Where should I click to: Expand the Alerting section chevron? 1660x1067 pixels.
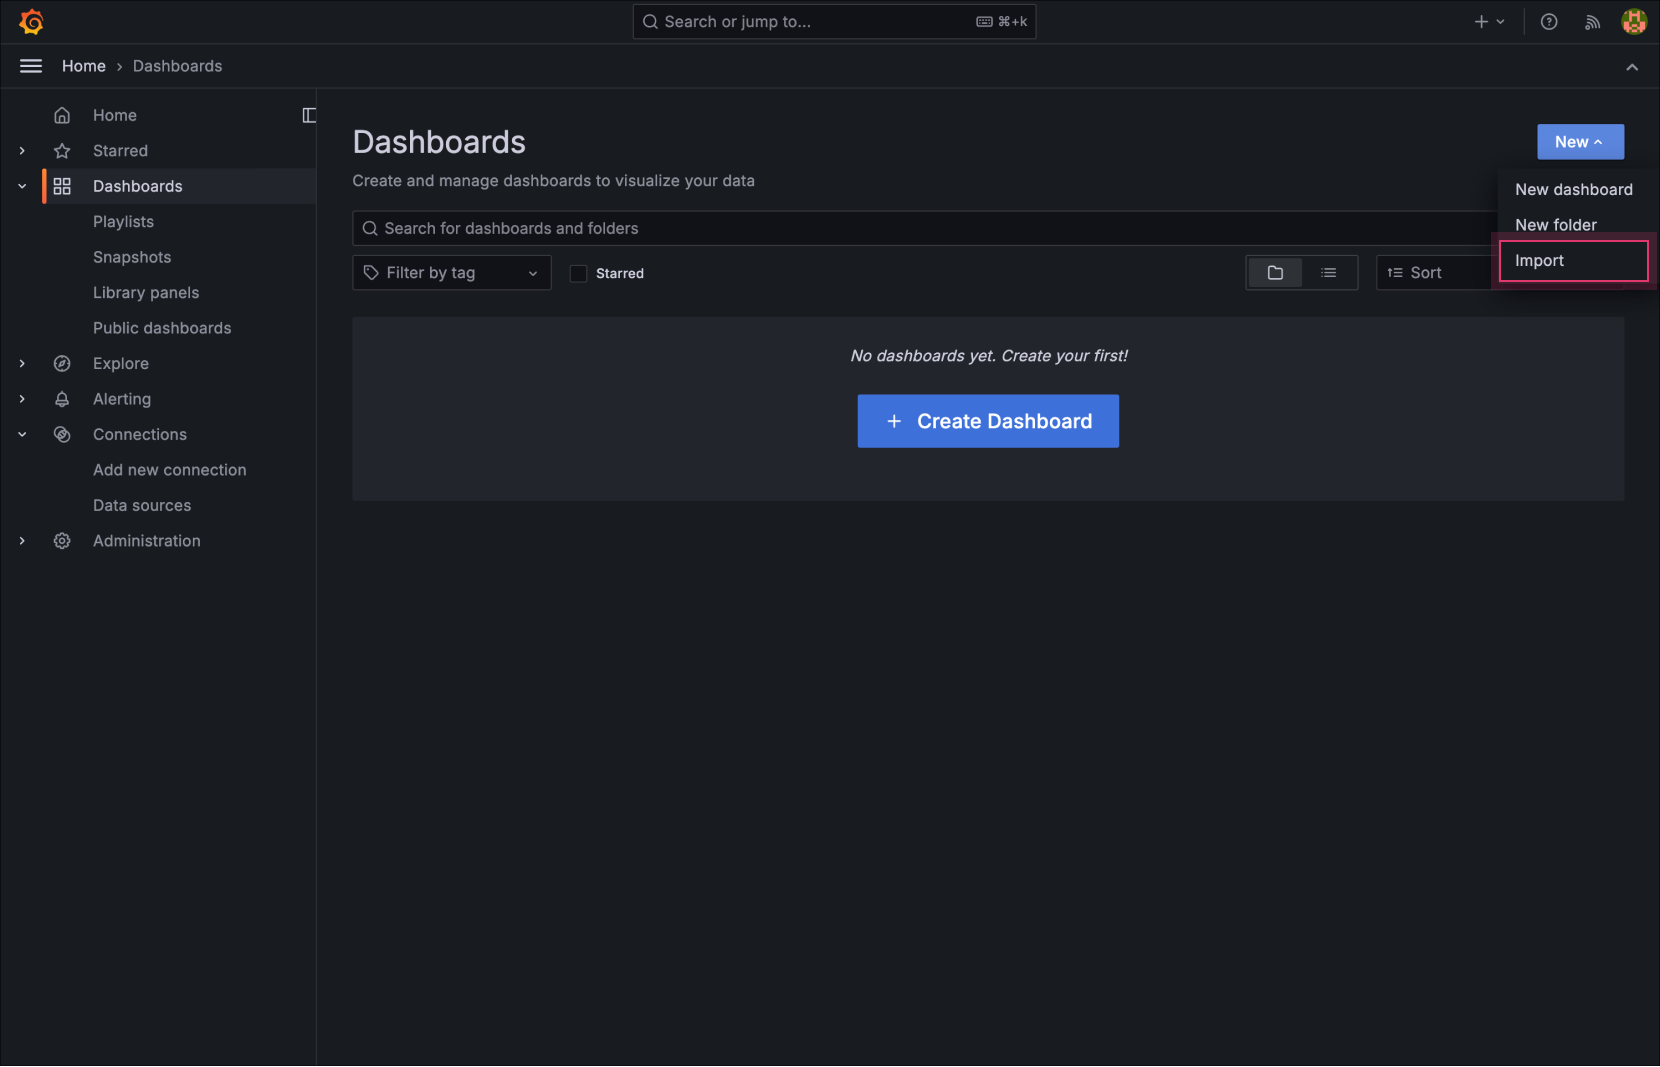22,399
